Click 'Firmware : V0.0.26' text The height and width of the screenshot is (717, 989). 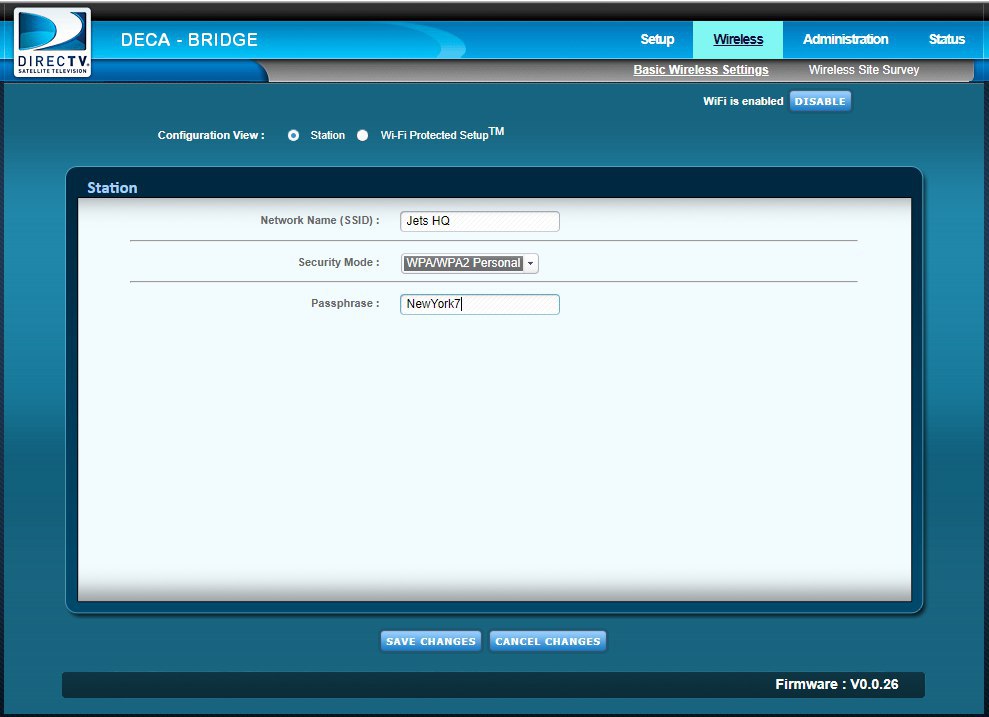836,684
